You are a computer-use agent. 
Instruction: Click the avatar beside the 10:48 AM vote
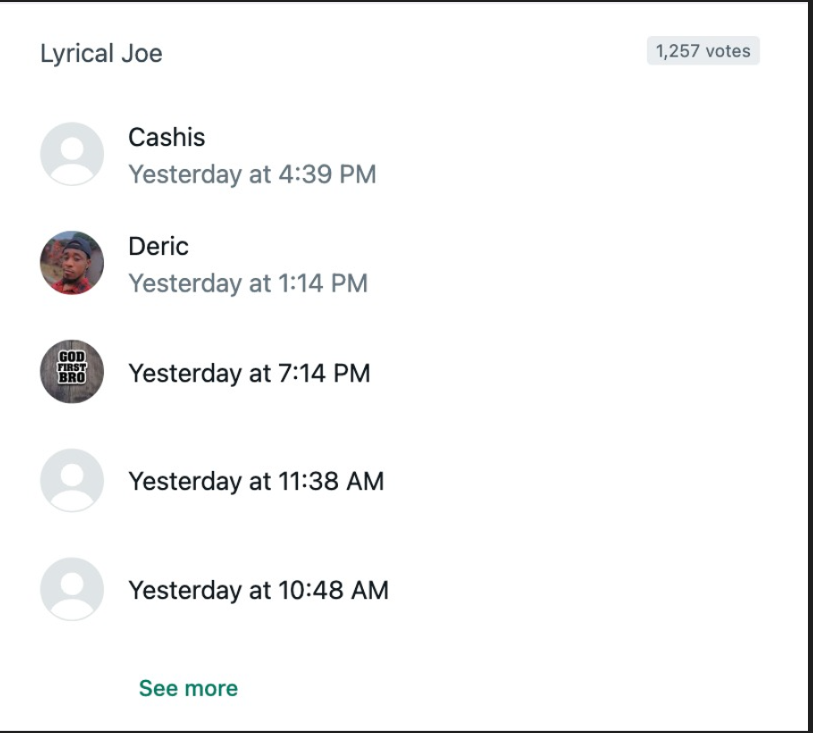click(72, 589)
